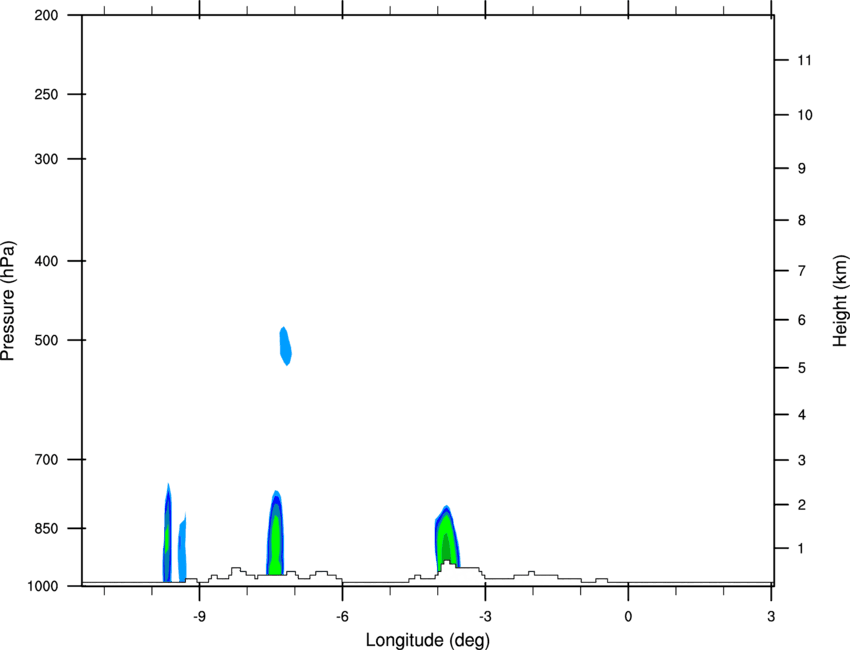Pick the 10 km height label
Viewport: 850px width, 650px height.
point(805,115)
